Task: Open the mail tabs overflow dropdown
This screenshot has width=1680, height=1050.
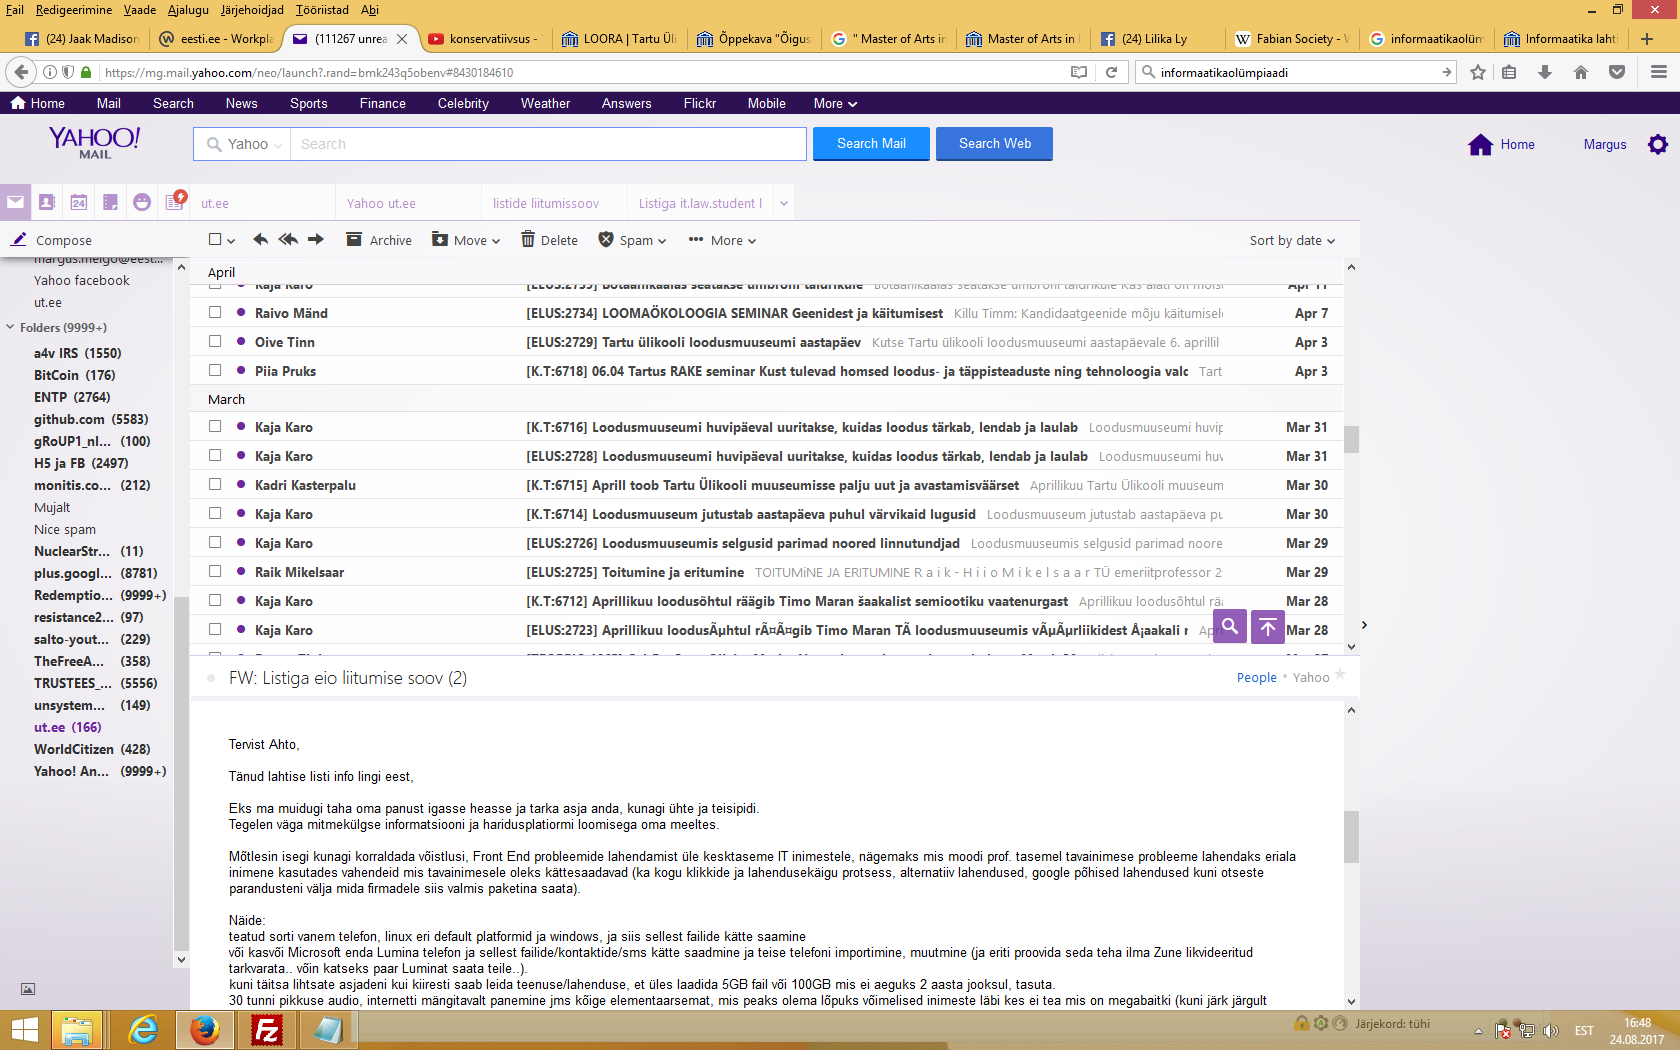Action: 784,203
